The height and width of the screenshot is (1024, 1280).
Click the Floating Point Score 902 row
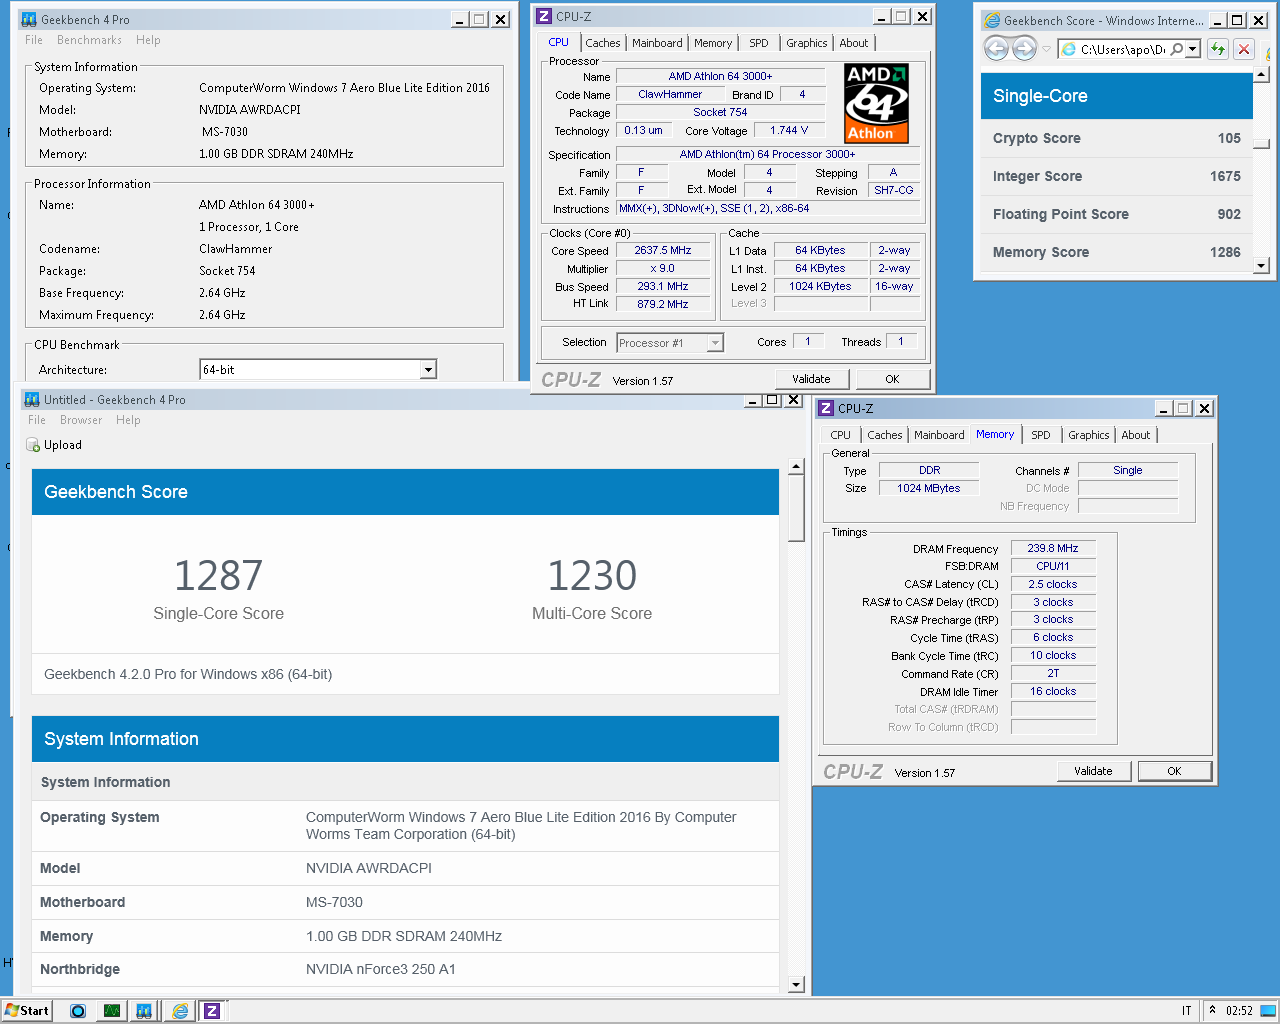[x=1117, y=214]
